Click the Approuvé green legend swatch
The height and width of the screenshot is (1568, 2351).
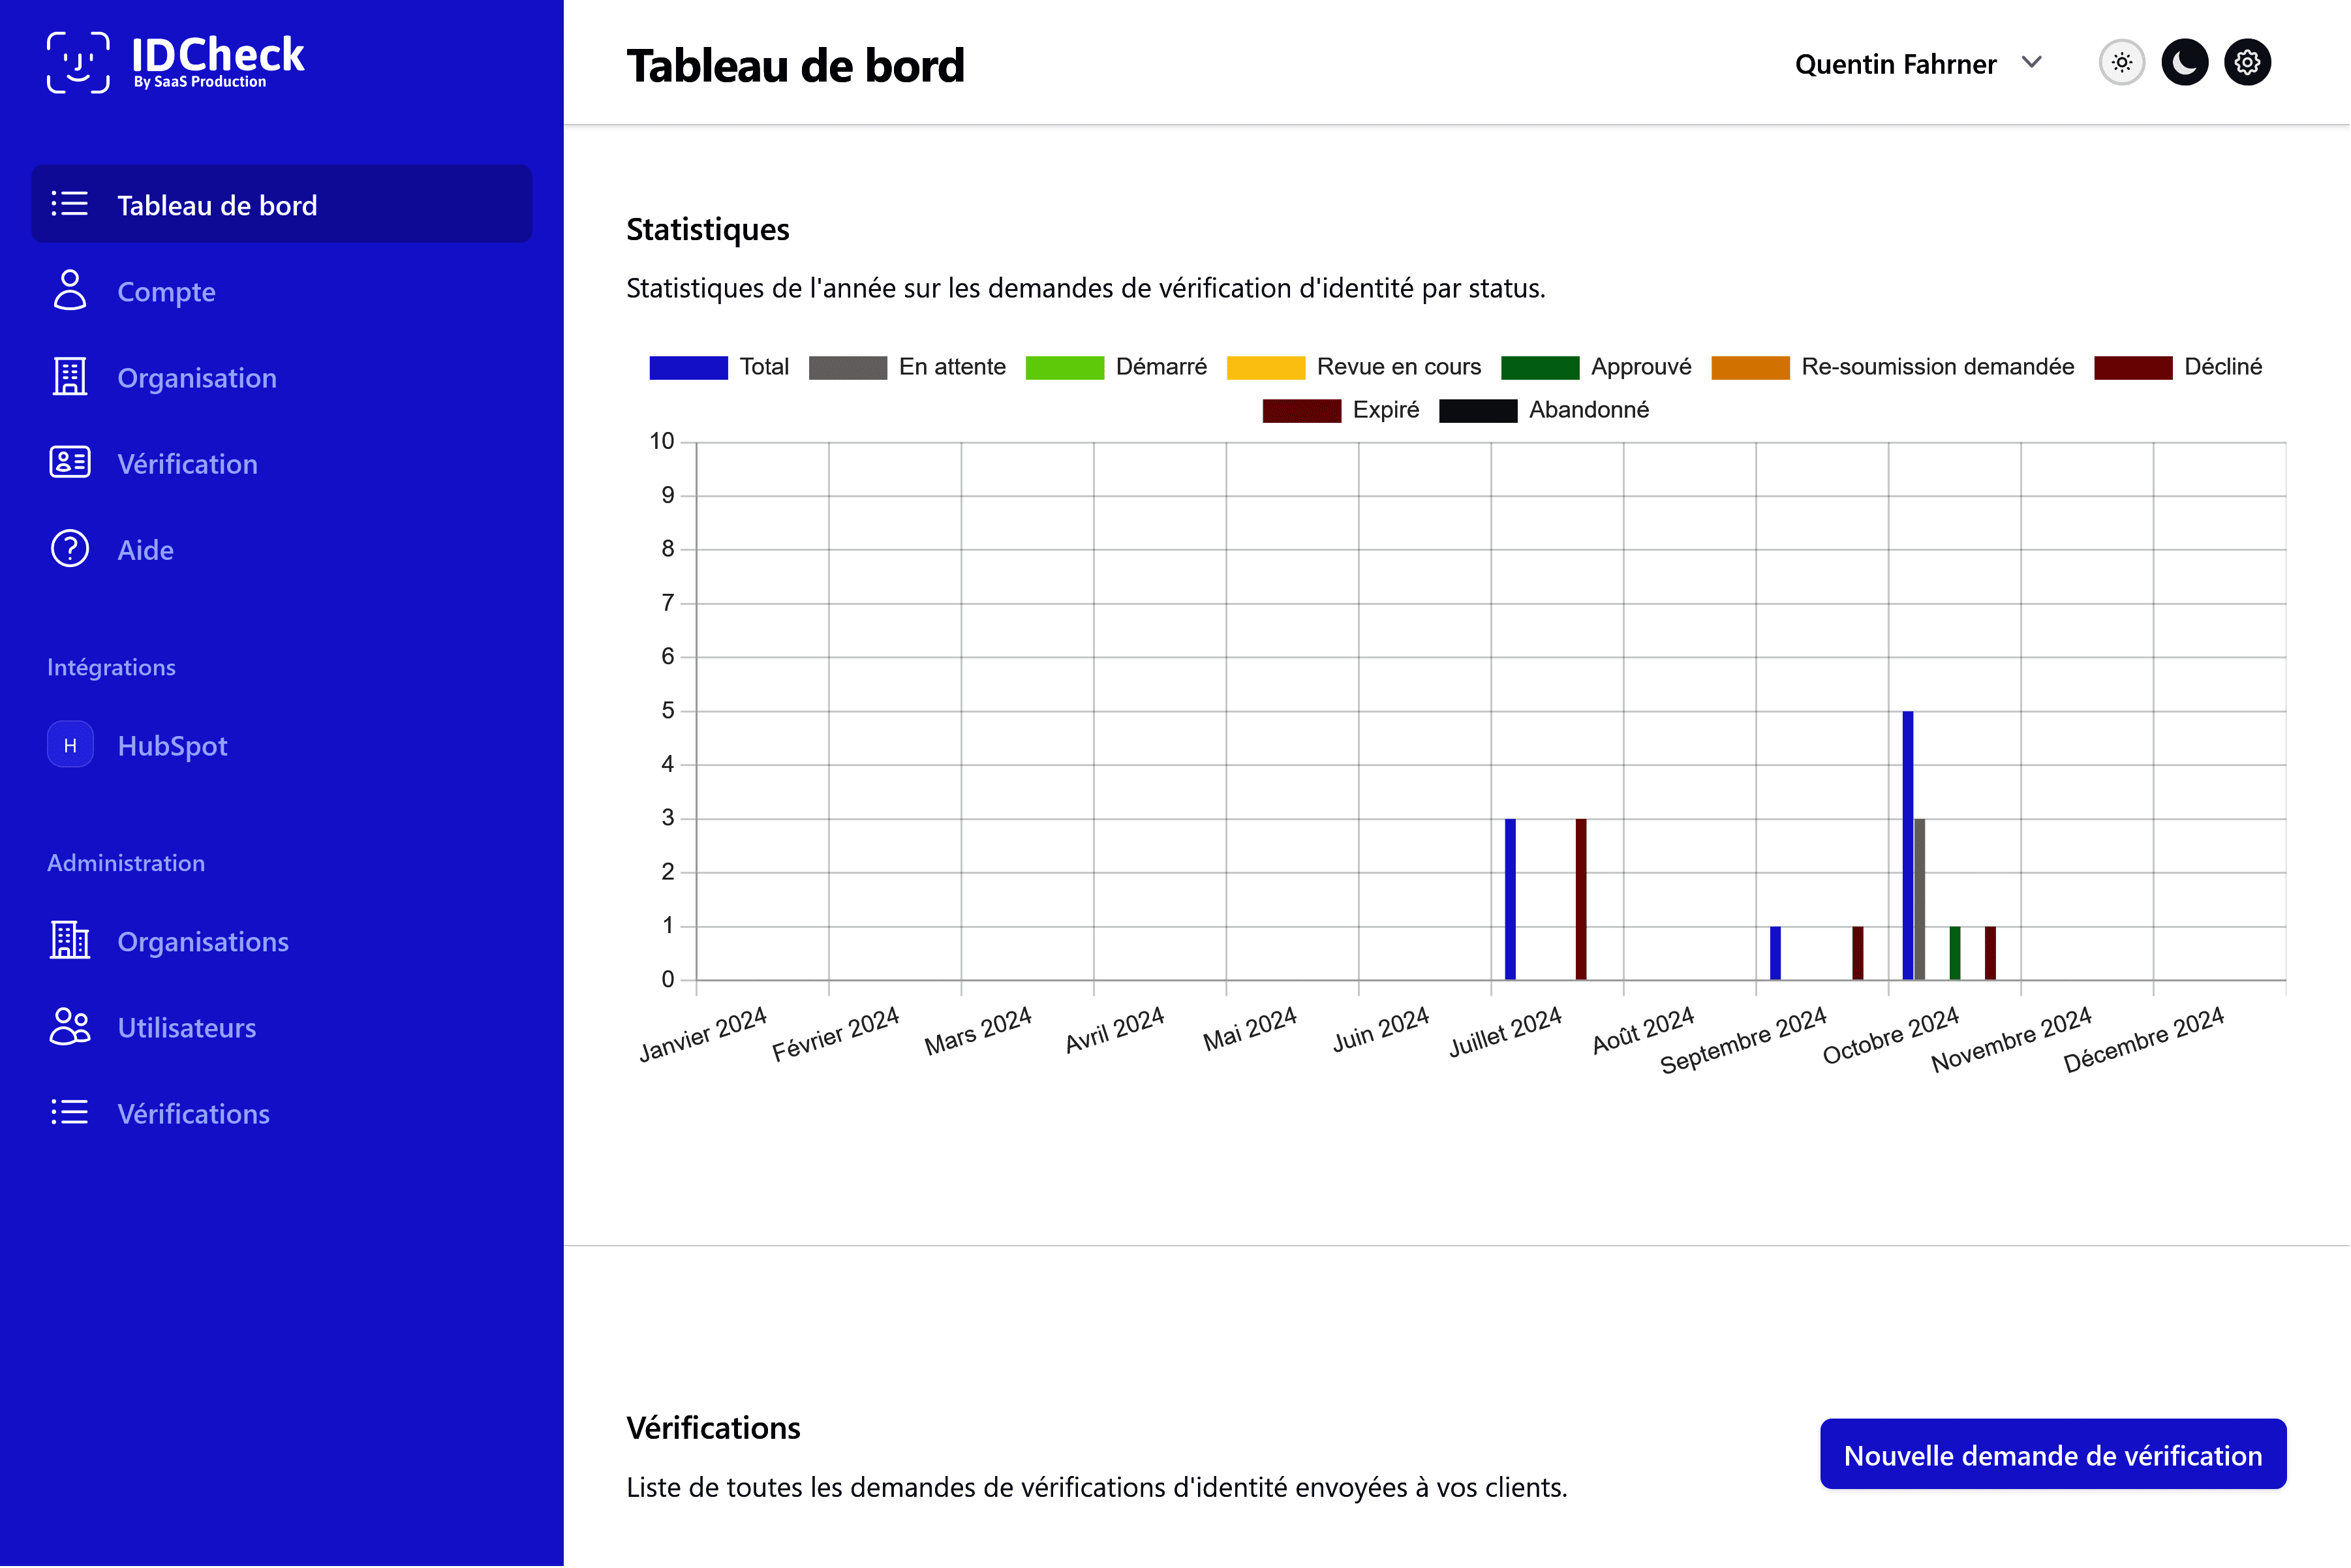(x=1540, y=367)
